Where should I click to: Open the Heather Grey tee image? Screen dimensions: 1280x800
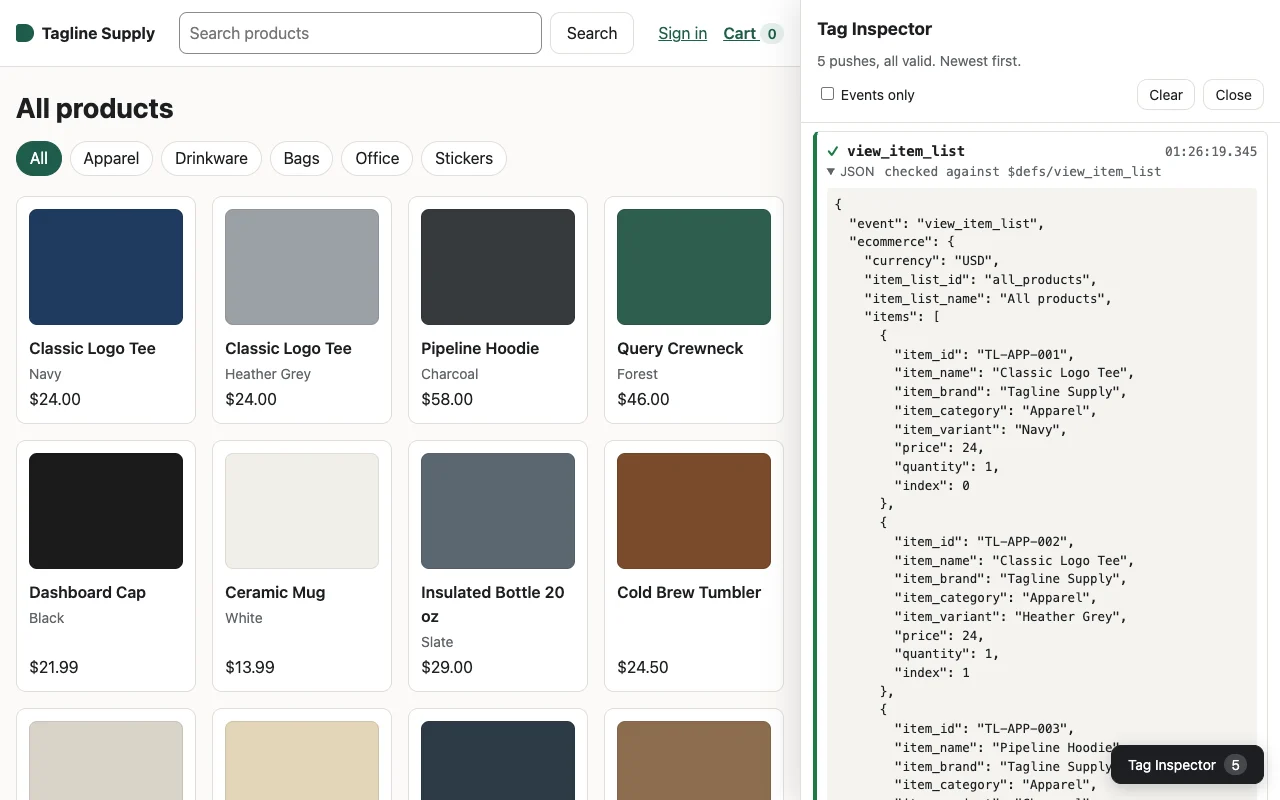pyautogui.click(x=302, y=267)
